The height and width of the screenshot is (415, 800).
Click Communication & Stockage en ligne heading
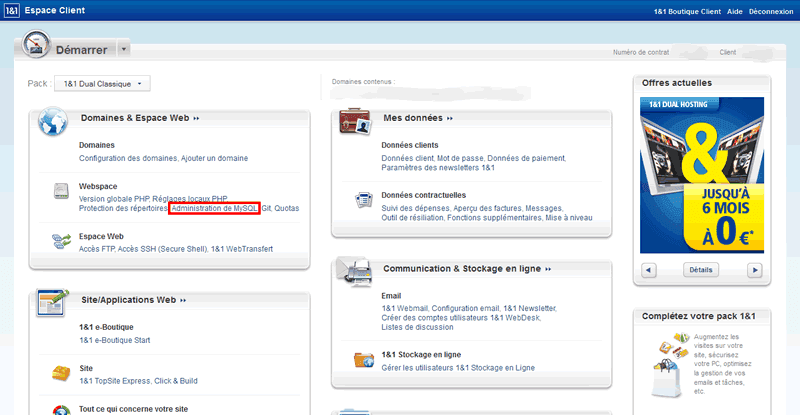point(462,268)
